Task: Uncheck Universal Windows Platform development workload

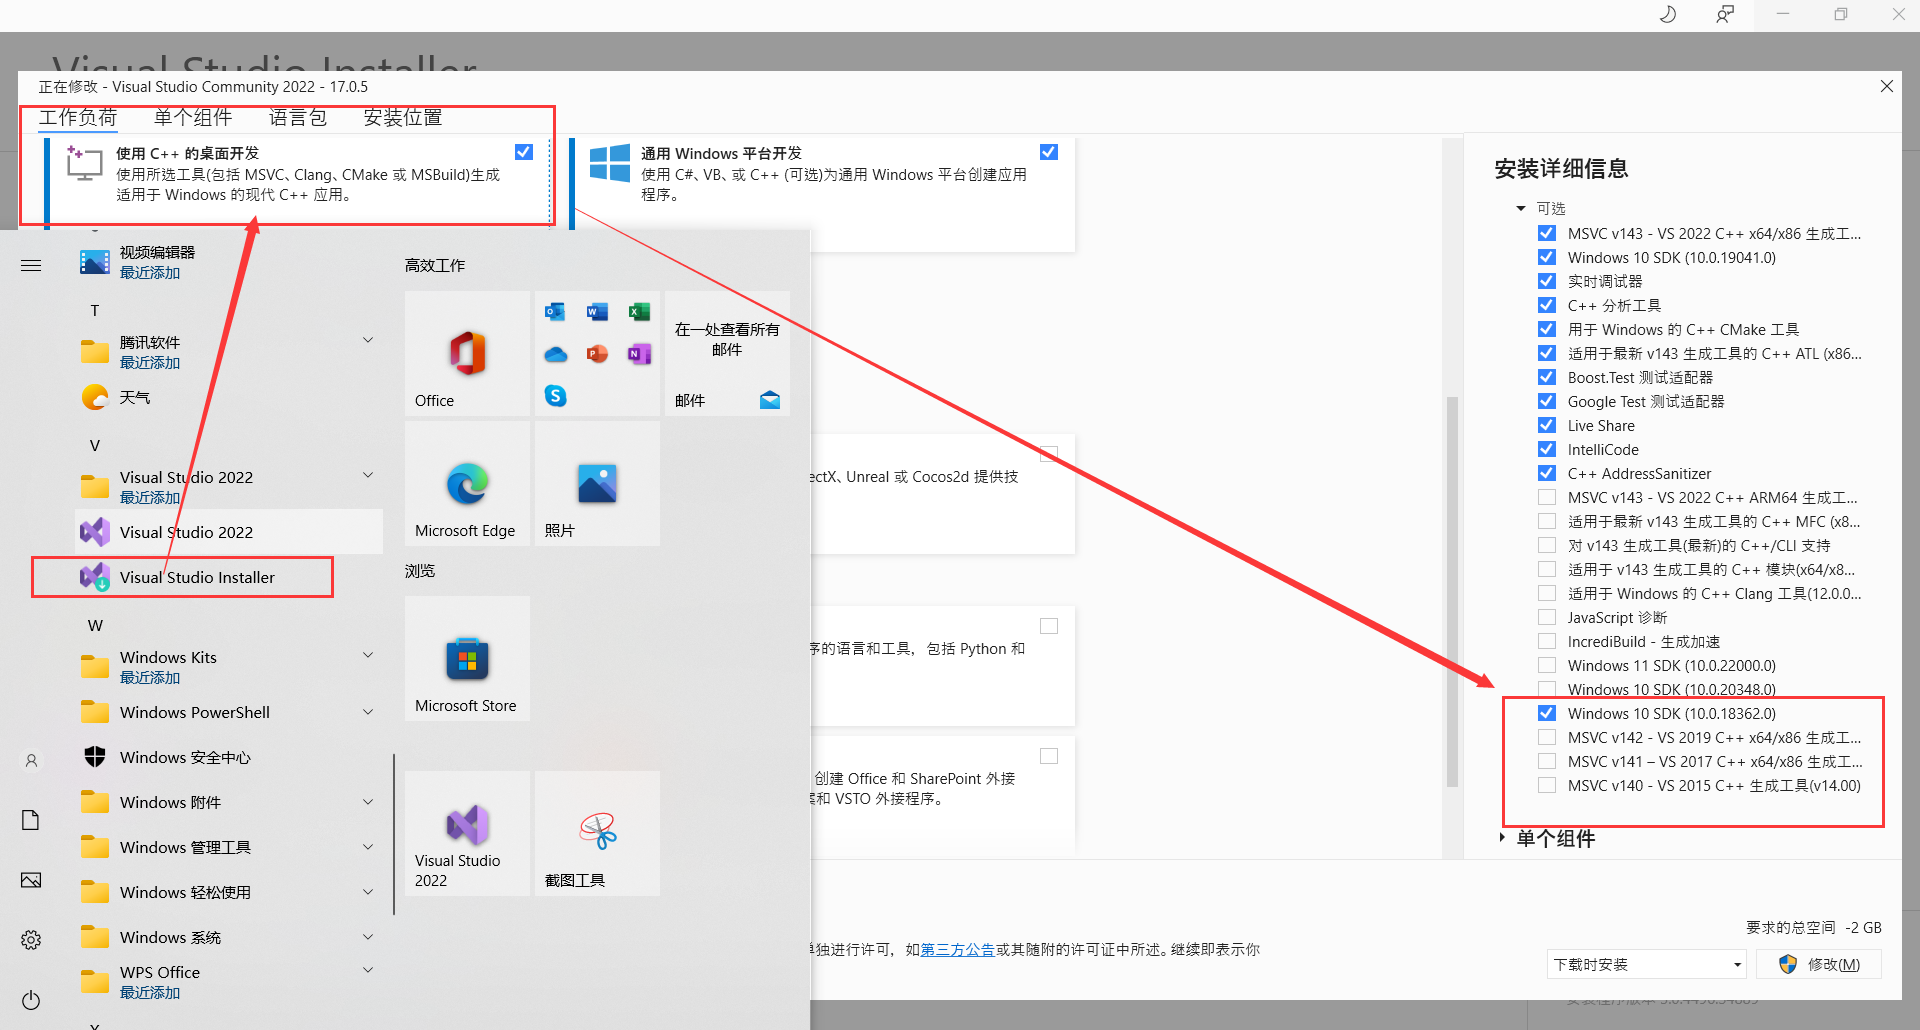Action: tap(1048, 152)
